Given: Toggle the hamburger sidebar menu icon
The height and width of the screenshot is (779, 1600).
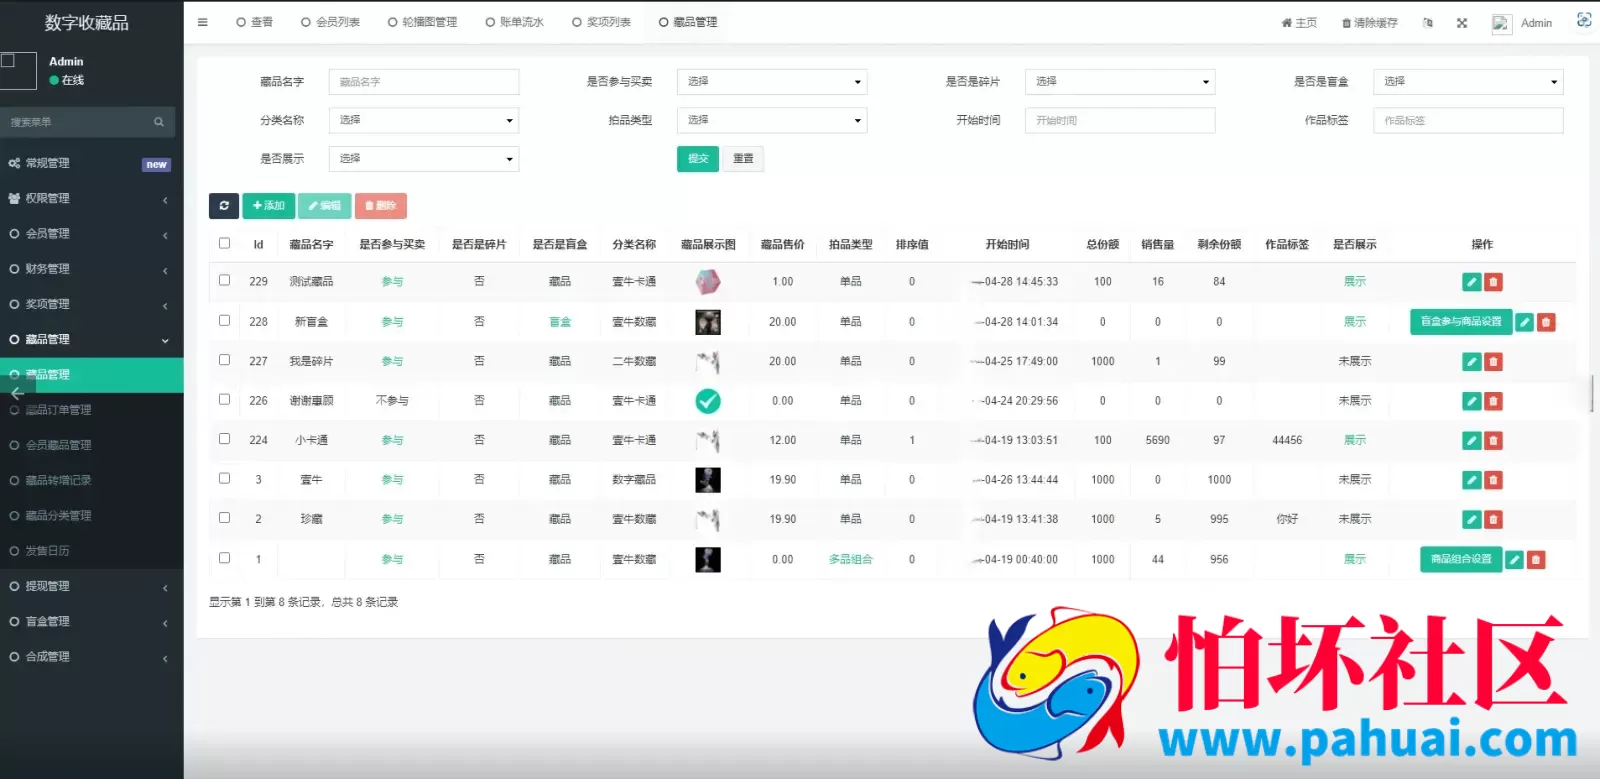Looking at the screenshot, I should coord(203,22).
